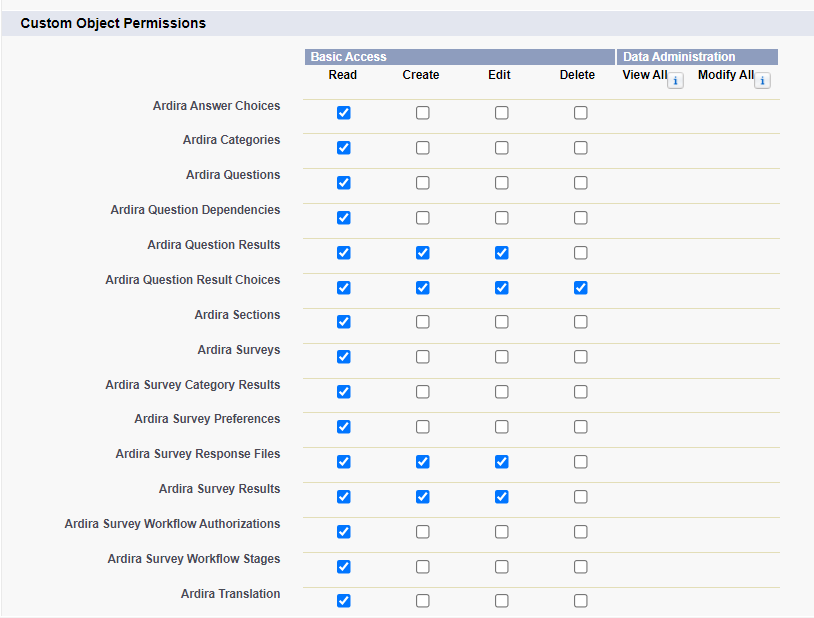814x618 pixels.
Task: Disable Edit permission for Ardira Survey Results
Action: pos(501,497)
